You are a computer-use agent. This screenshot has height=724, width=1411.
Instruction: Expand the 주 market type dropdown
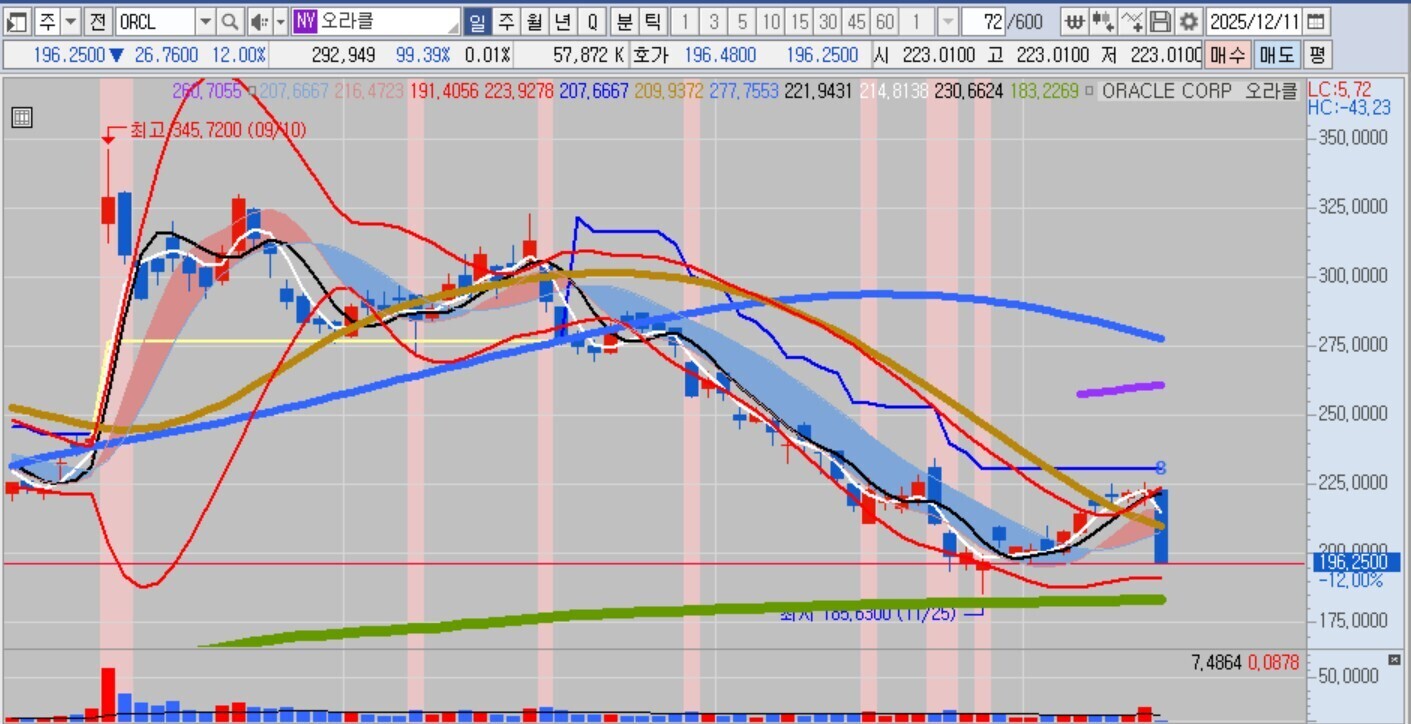(x=71, y=21)
